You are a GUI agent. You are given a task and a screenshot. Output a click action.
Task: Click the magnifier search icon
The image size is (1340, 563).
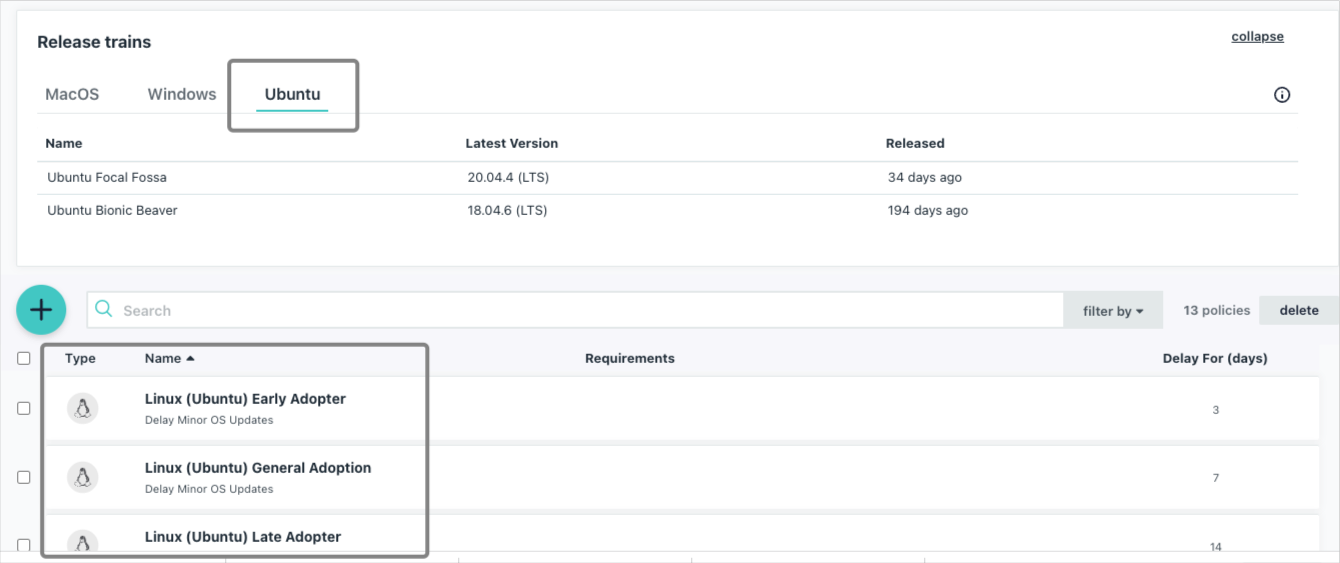[x=103, y=310]
